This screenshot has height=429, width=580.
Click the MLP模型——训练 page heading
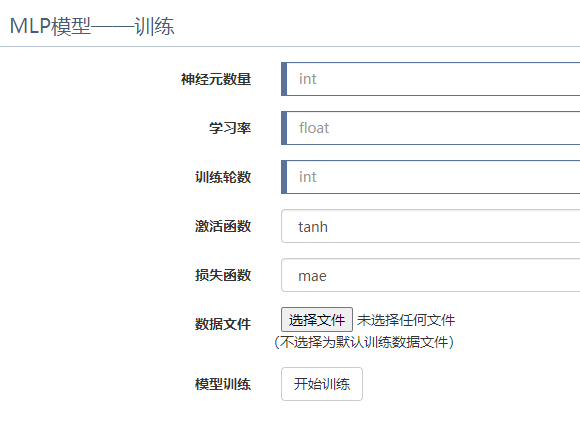92,26
